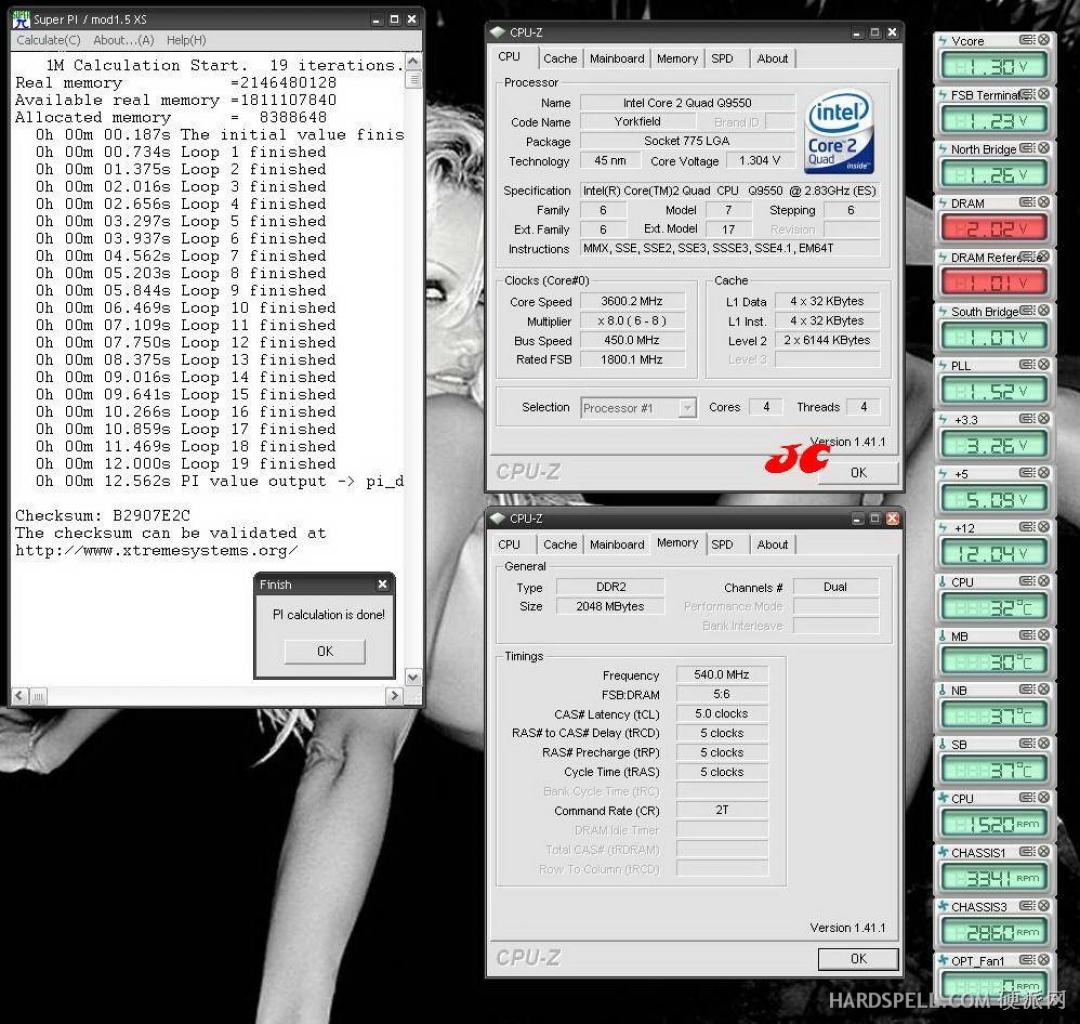Open settings icon on Vcore monitor widget
1080x1024 pixels.
(x=1027, y=40)
